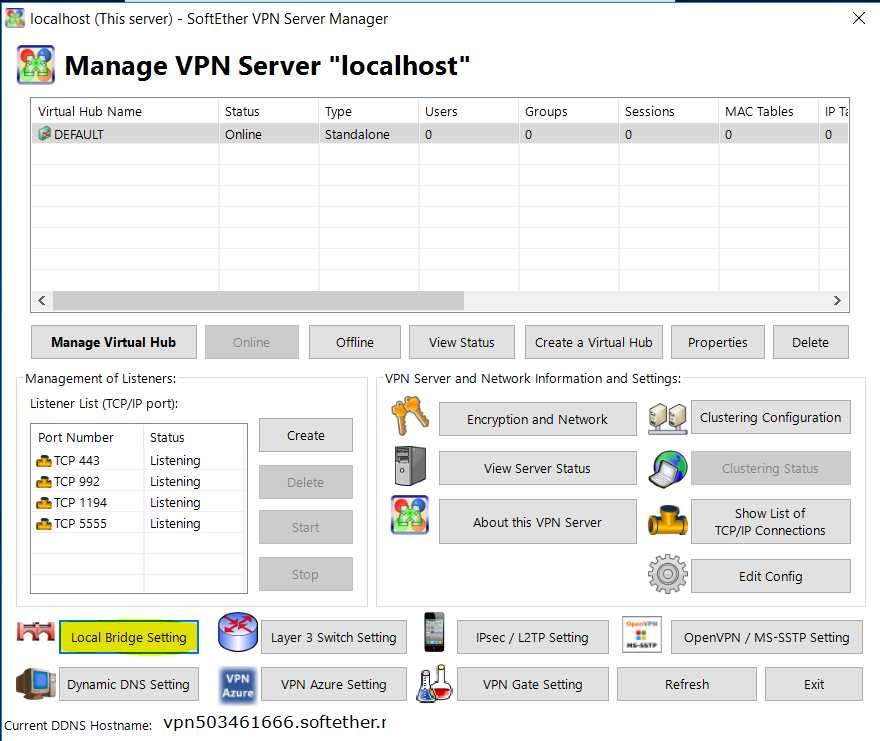880x741 pixels.
Task: Click the View Status button
Action: pyautogui.click(x=461, y=342)
